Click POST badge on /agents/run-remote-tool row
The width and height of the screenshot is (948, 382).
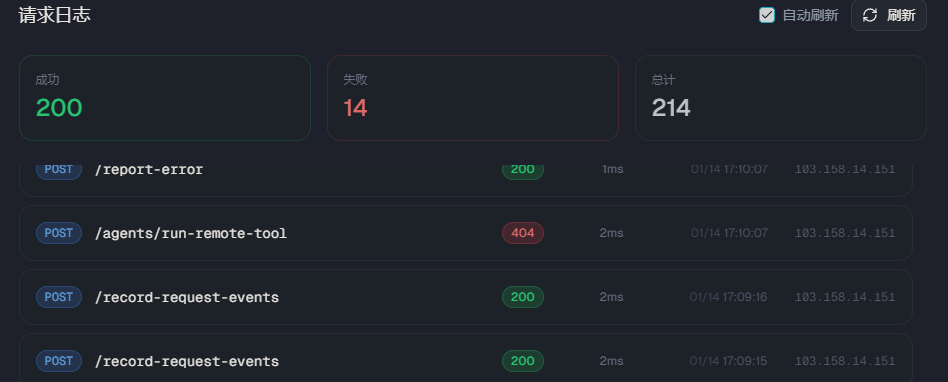59,233
